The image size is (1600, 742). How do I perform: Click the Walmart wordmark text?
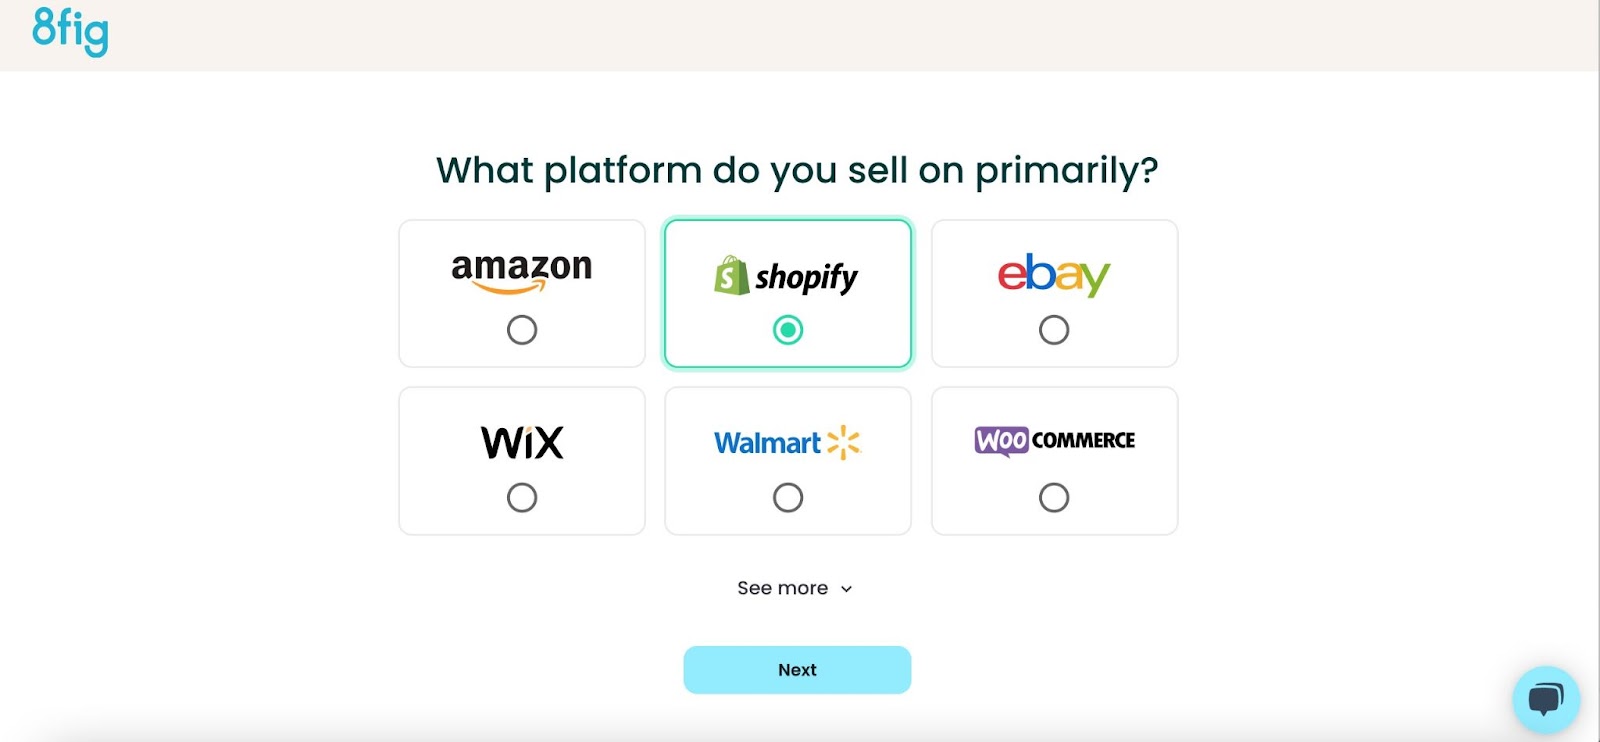coord(767,443)
